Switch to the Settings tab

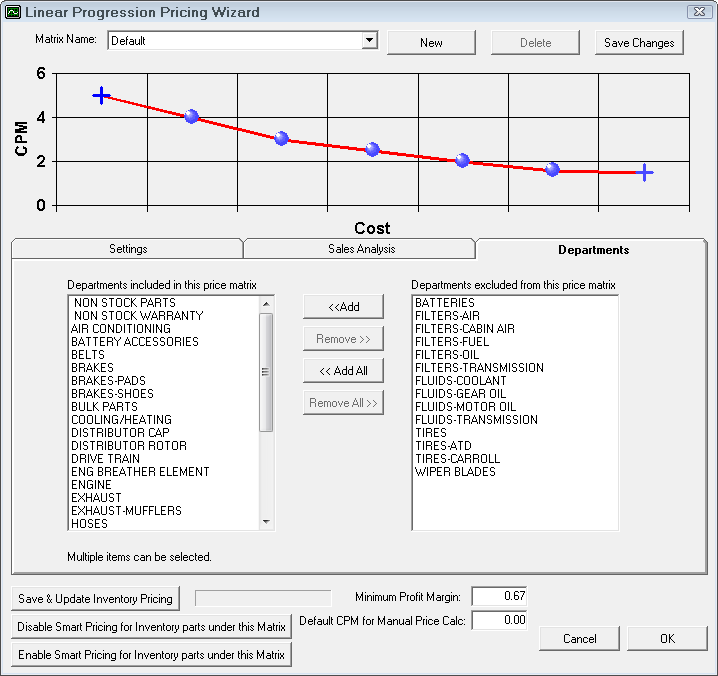128,249
